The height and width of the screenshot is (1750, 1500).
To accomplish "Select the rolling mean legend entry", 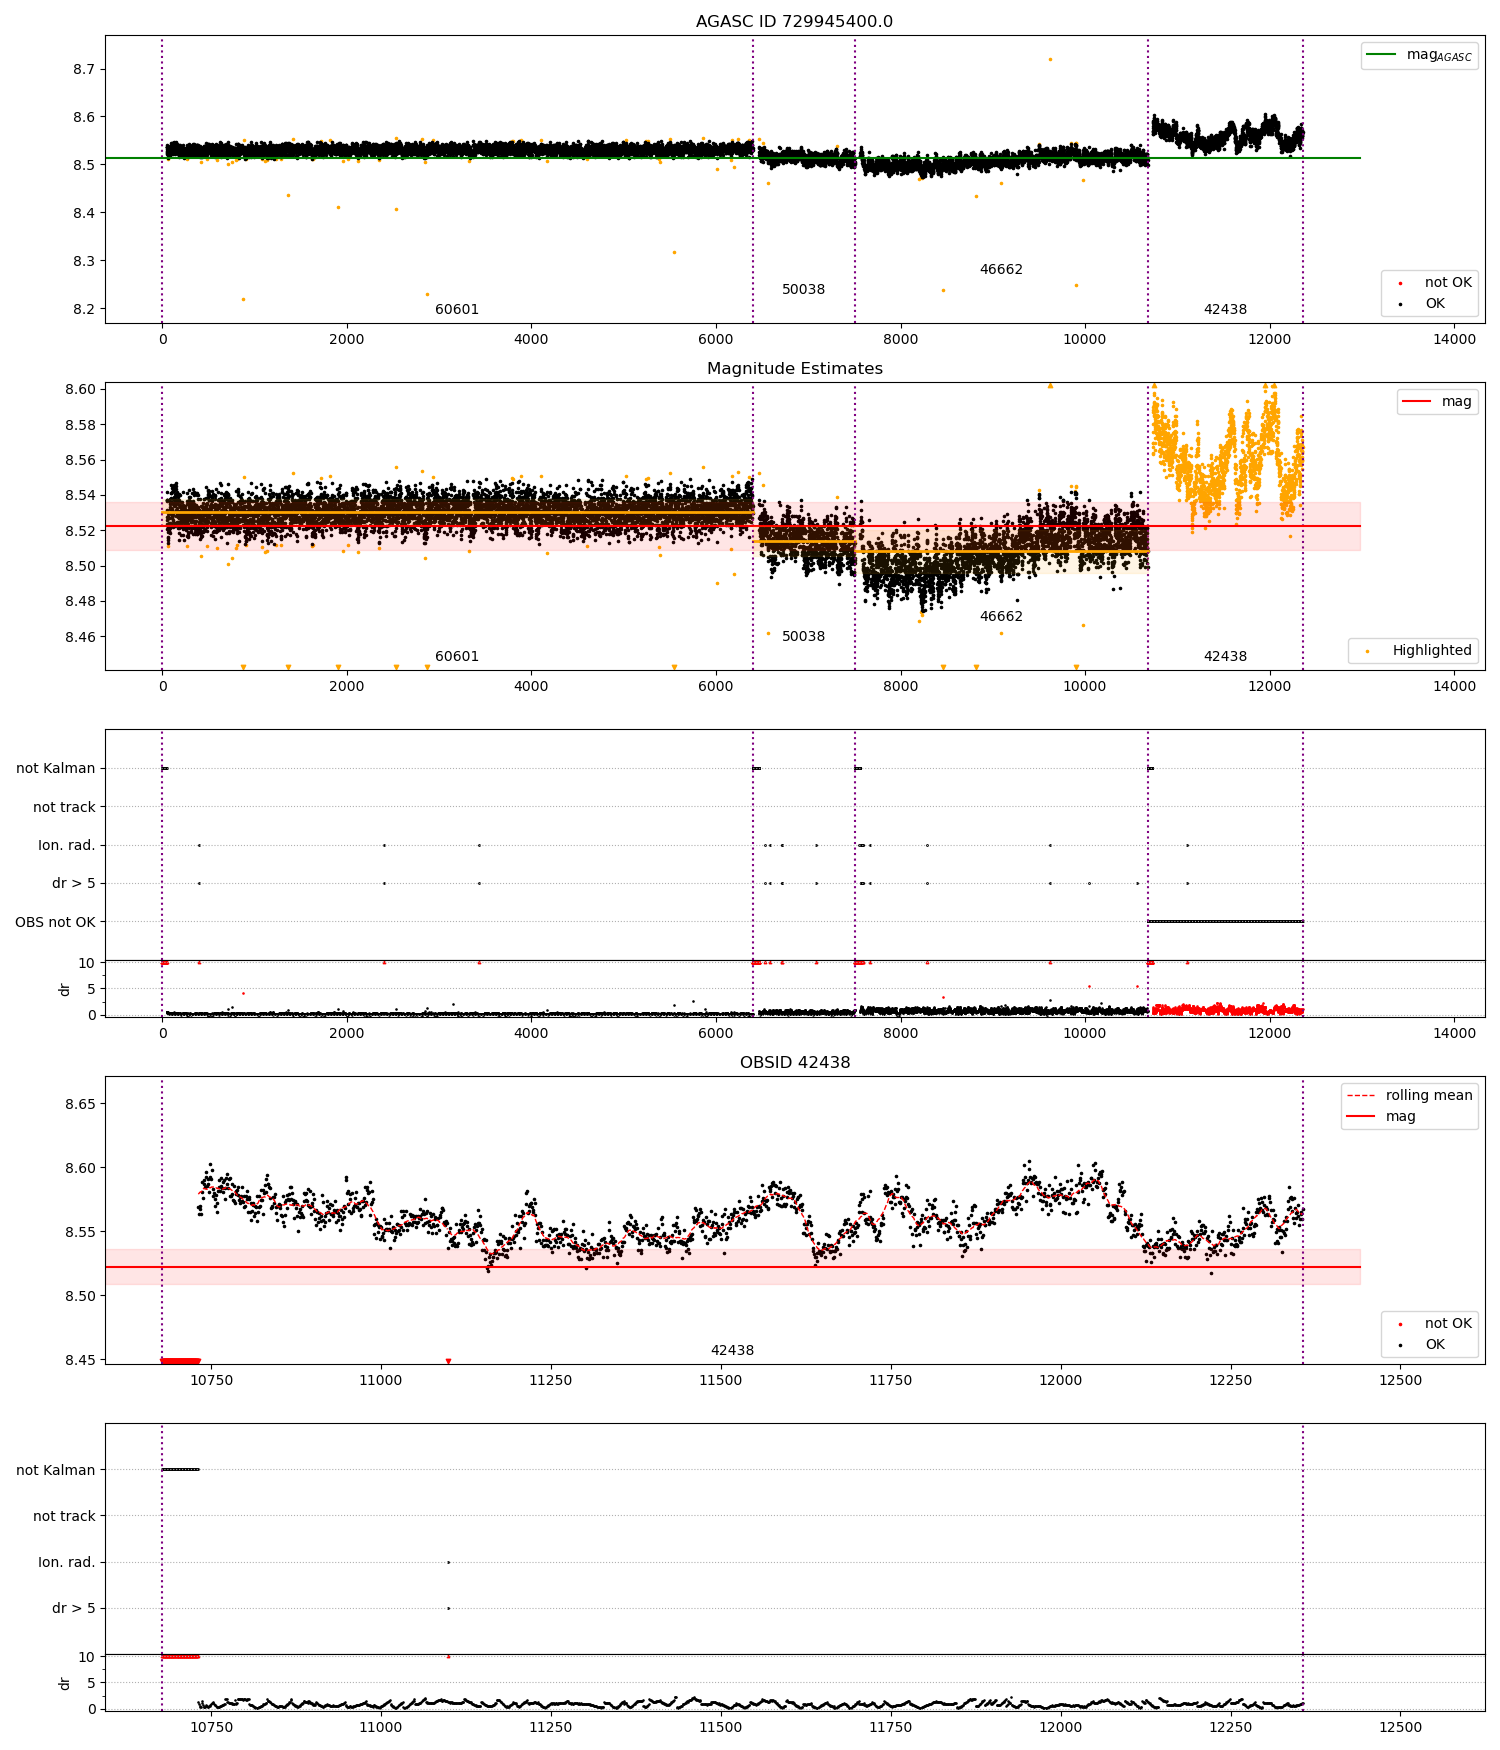I will click(1409, 1095).
